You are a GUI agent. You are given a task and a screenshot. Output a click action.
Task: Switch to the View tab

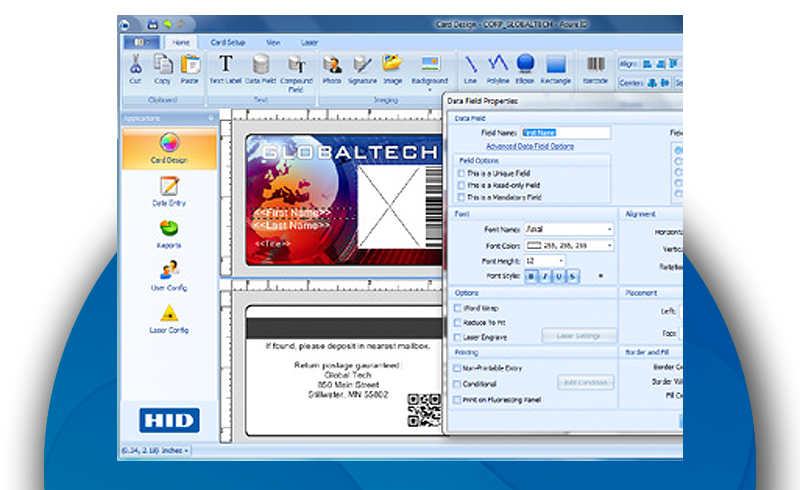point(273,42)
